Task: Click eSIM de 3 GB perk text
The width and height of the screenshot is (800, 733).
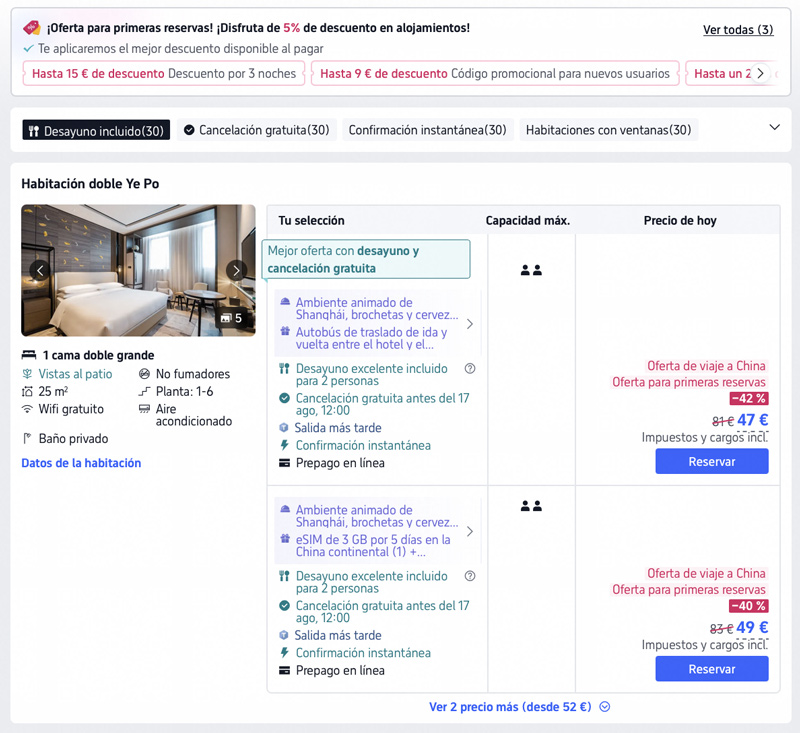Action: click(x=373, y=546)
